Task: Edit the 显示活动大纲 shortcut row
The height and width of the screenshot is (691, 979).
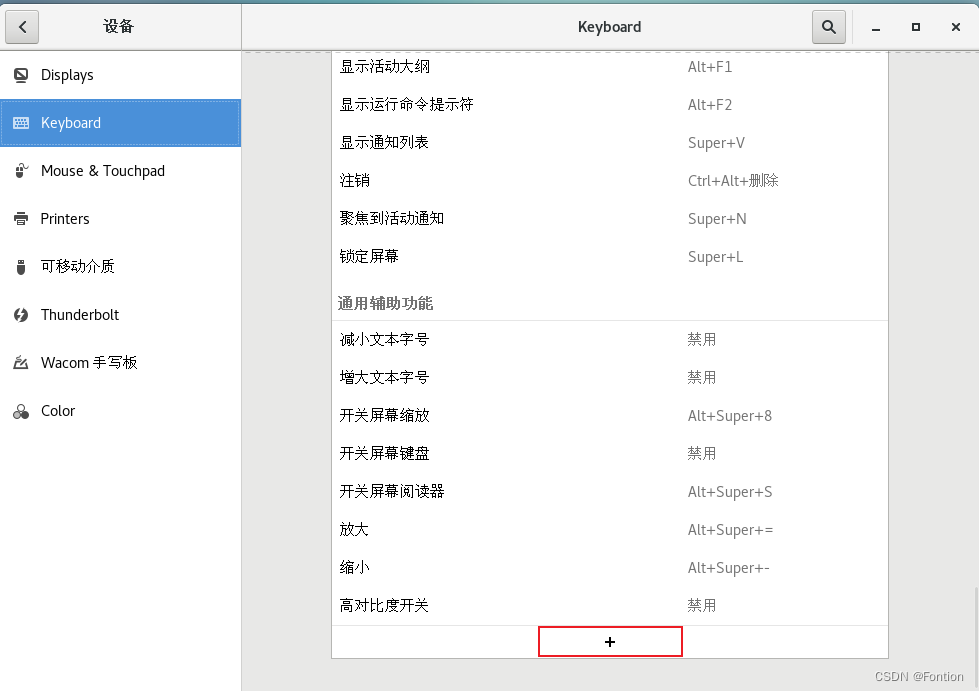Action: pos(609,67)
